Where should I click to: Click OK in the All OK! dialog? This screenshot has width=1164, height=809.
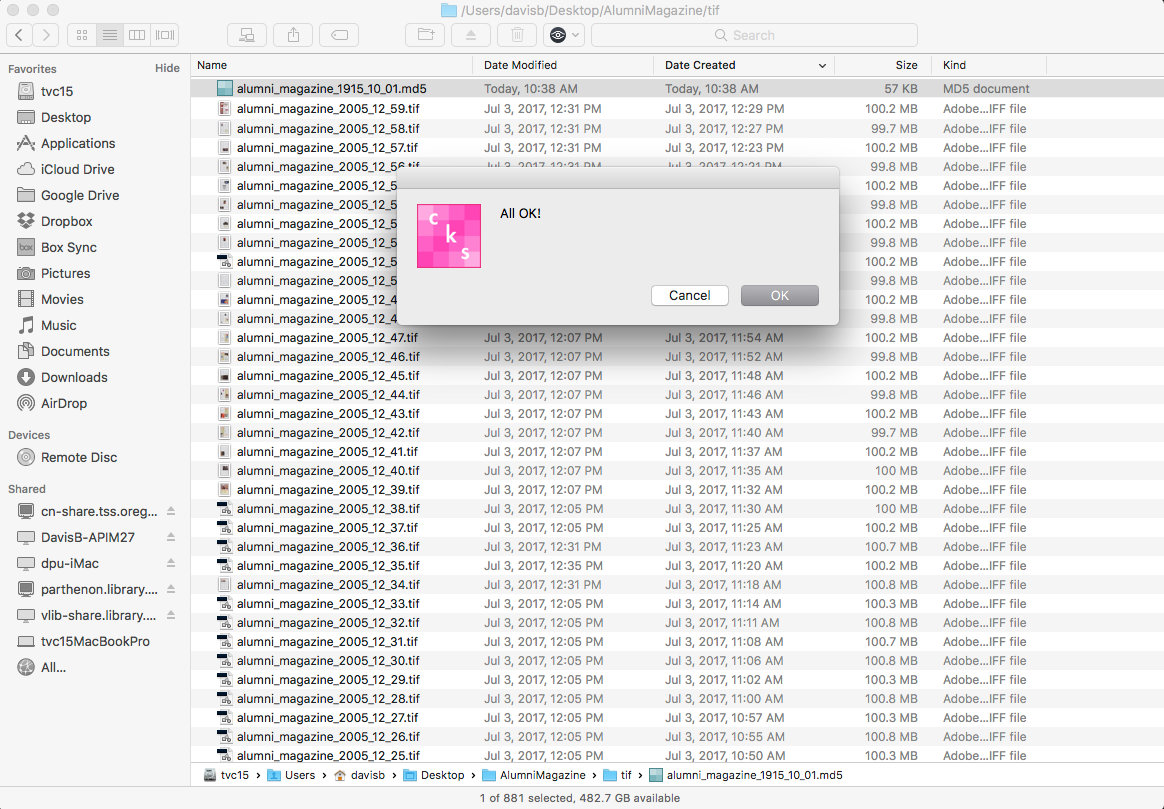coord(779,295)
